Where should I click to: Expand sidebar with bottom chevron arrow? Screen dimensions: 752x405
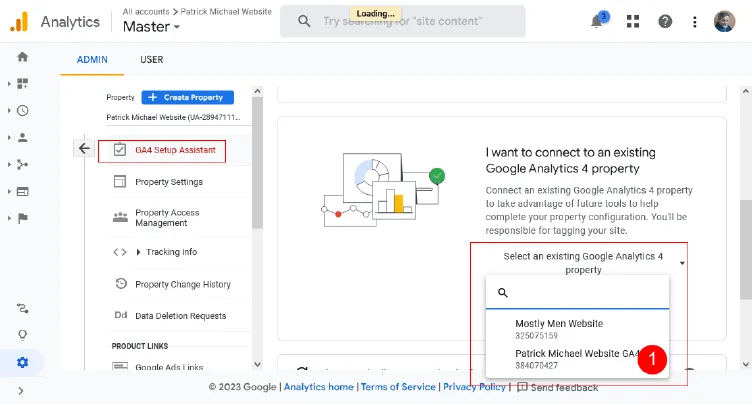pyautogui.click(x=21, y=391)
